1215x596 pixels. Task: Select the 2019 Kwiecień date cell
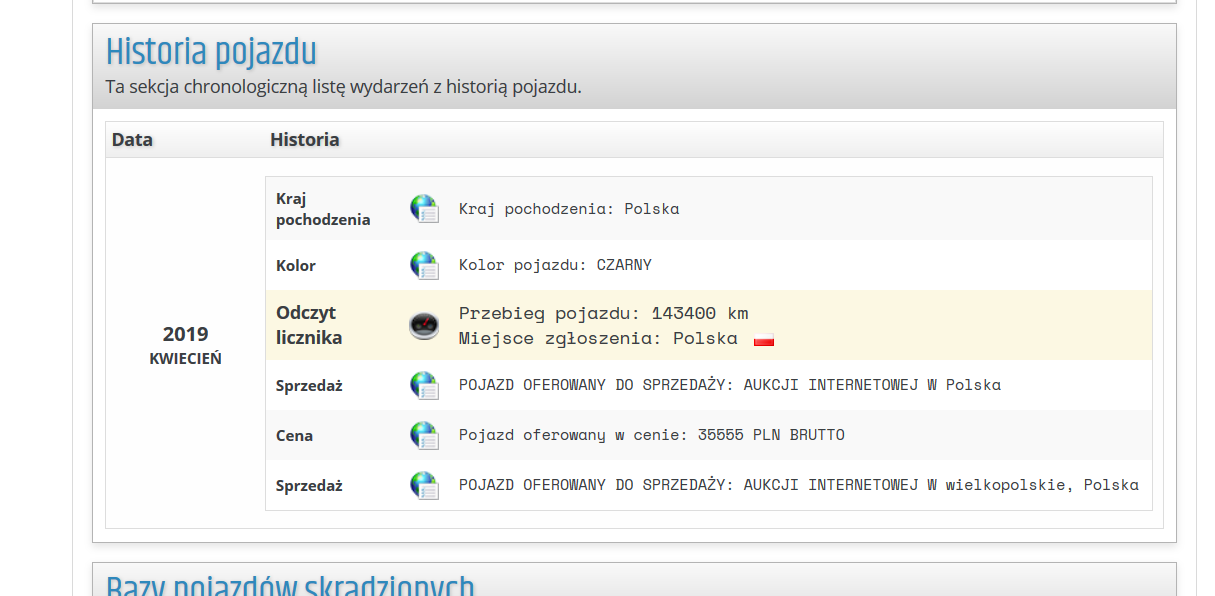[185, 344]
